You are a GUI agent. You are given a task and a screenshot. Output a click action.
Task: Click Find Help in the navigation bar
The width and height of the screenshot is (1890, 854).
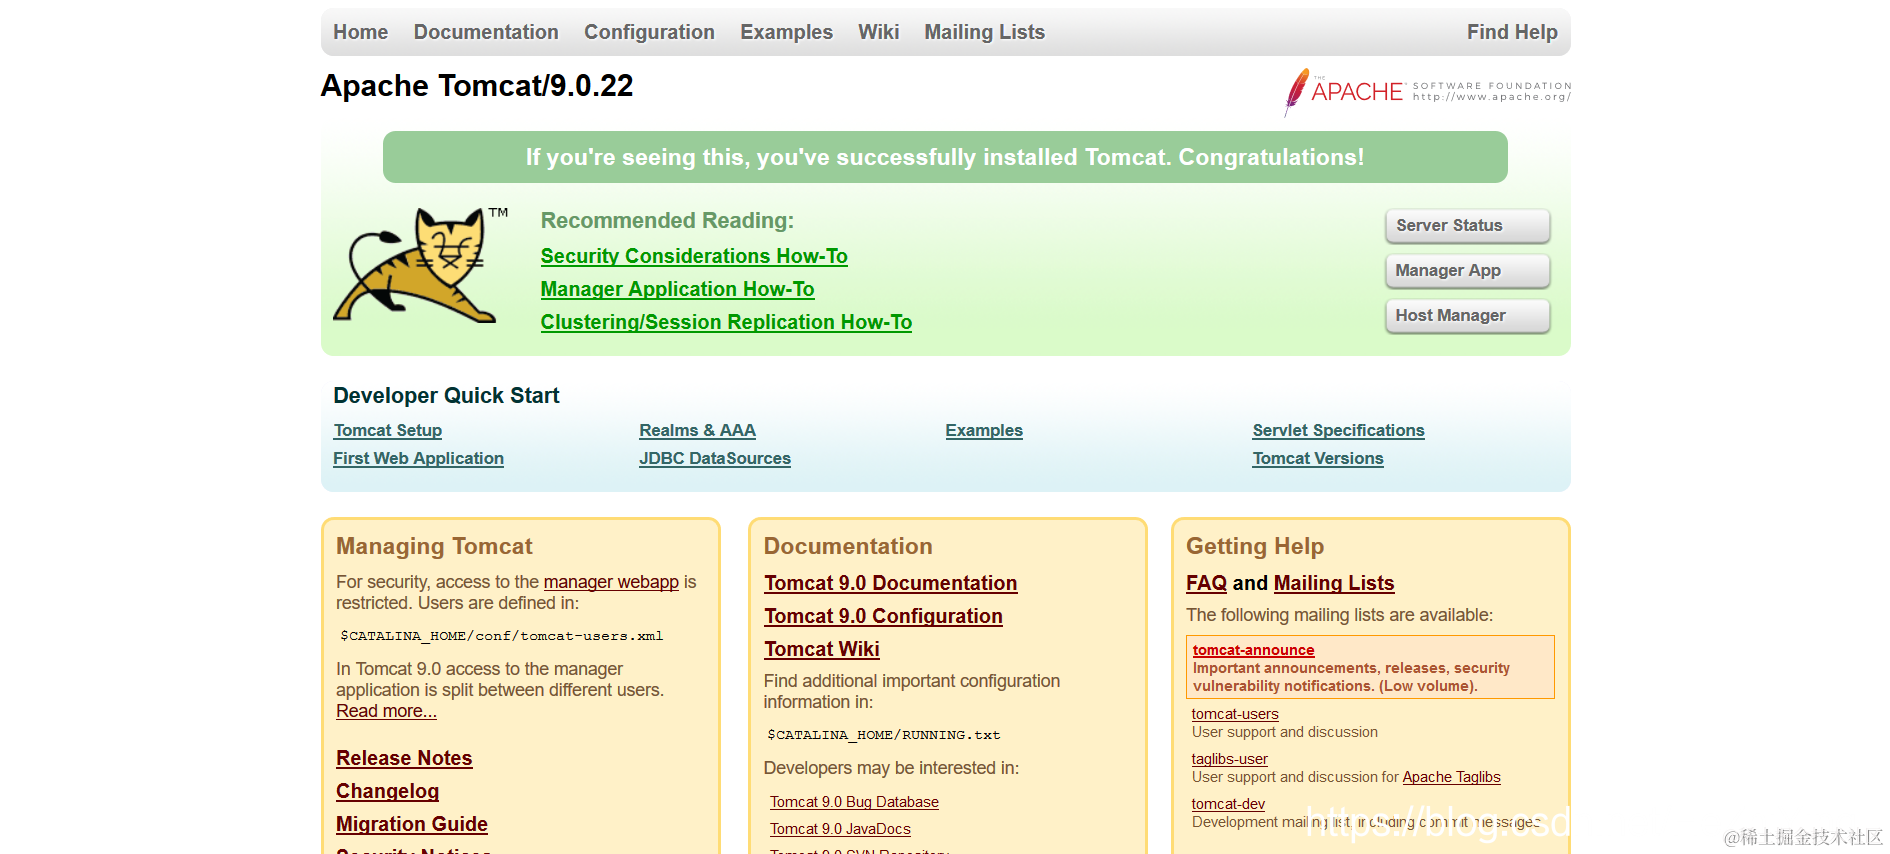click(1512, 32)
